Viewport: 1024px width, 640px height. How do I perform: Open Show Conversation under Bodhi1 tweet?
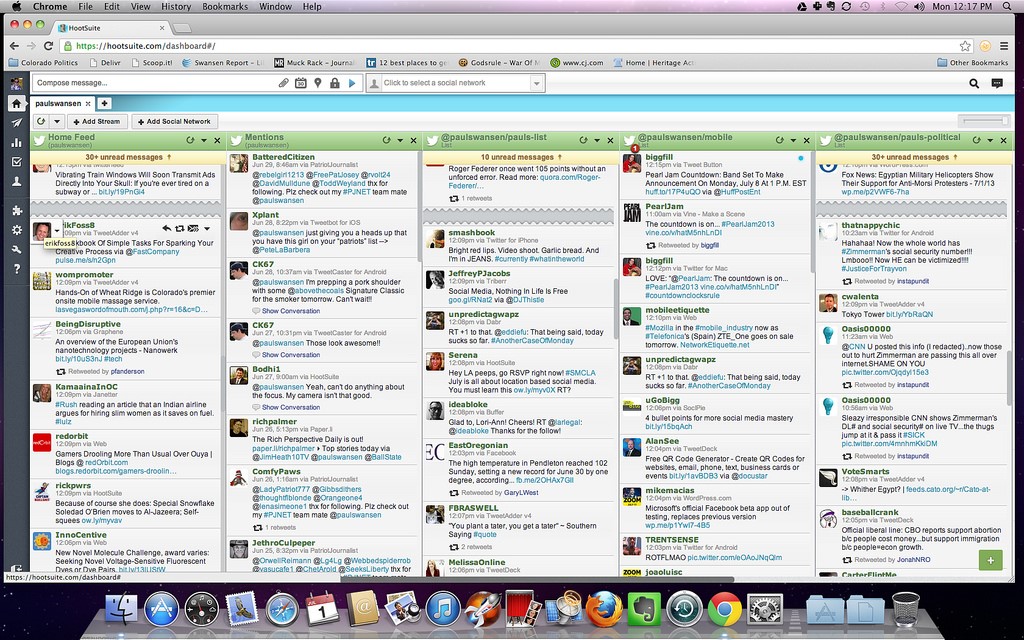[x=291, y=408]
